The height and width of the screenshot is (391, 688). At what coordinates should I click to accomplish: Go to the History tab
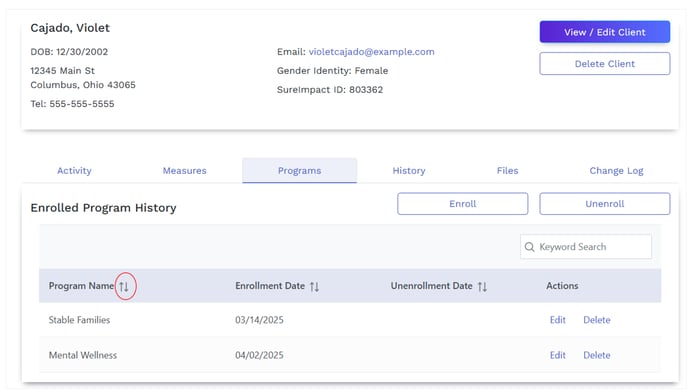[x=408, y=171]
